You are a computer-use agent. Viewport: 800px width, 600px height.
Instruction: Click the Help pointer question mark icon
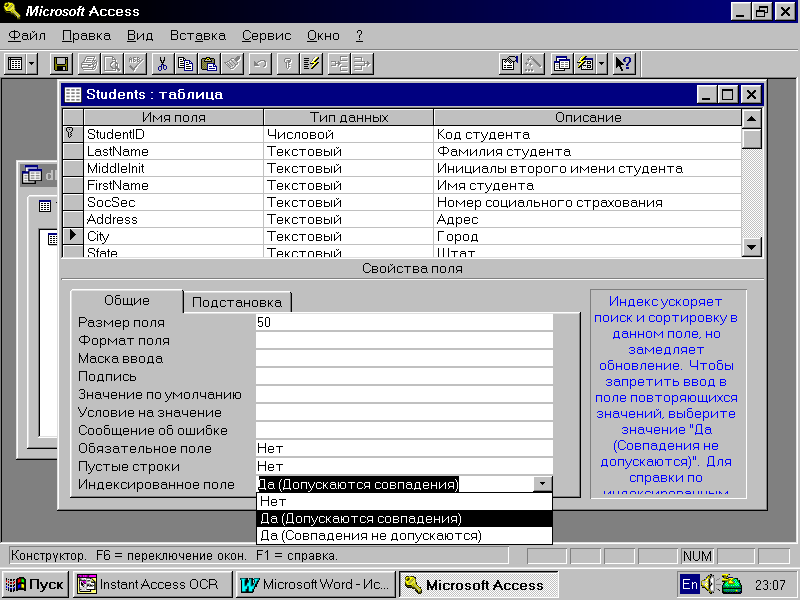[x=623, y=64]
